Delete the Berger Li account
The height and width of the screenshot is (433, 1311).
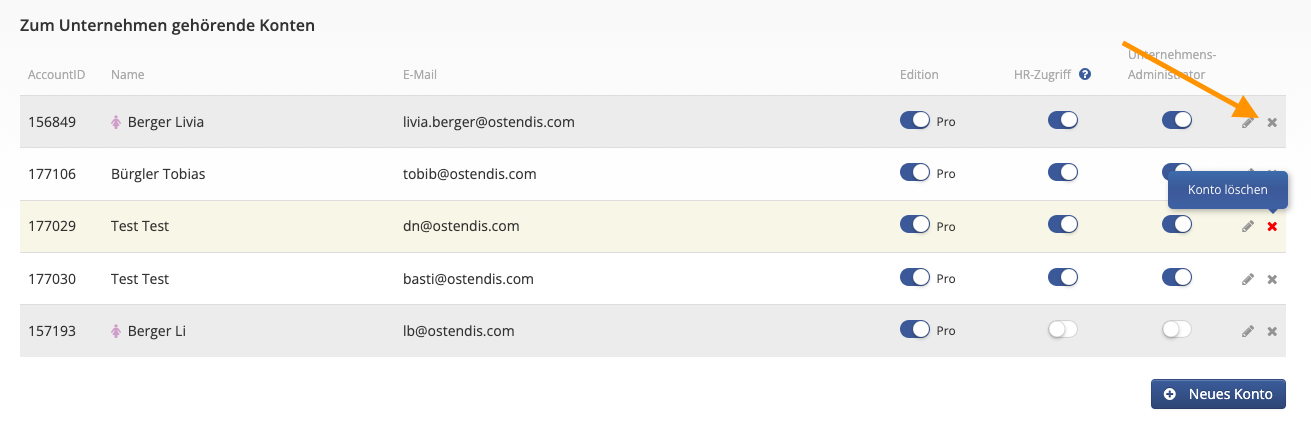point(1272,331)
